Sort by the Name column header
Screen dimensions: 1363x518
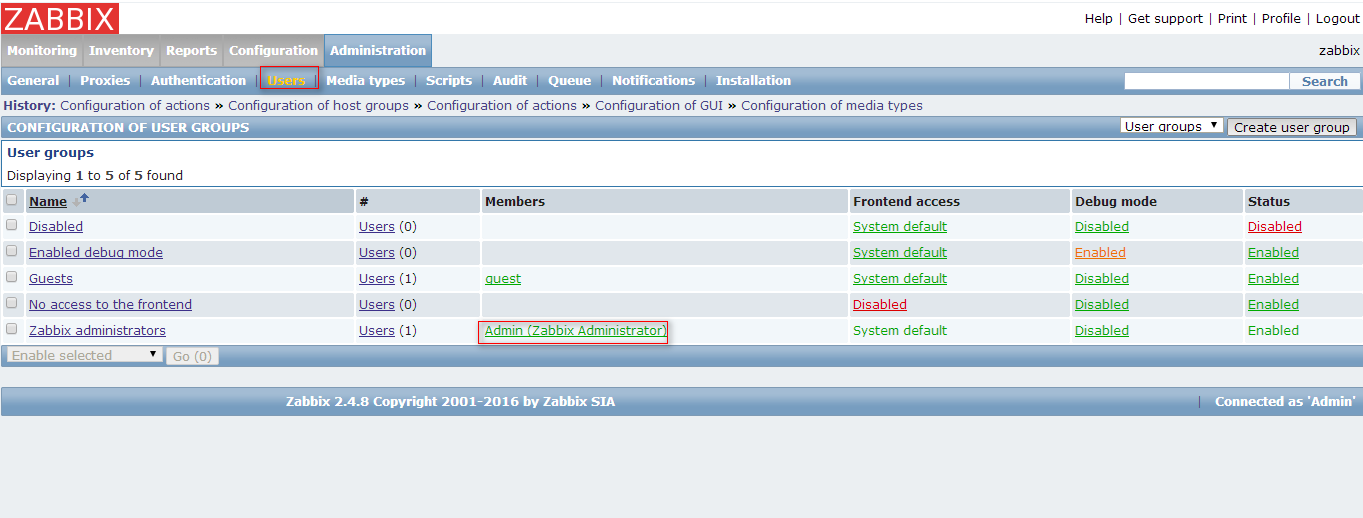click(x=48, y=202)
